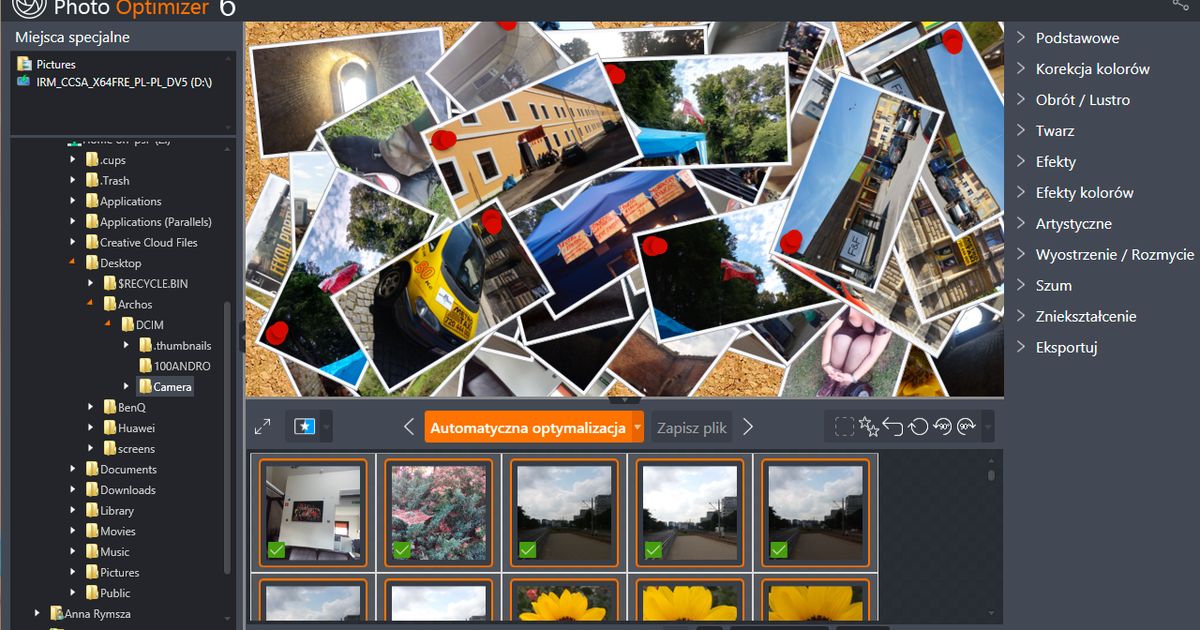This screenshot has height=630, width=1200.
Task: Rotate the photo 90 degrees left
Action: pos(943,426)
